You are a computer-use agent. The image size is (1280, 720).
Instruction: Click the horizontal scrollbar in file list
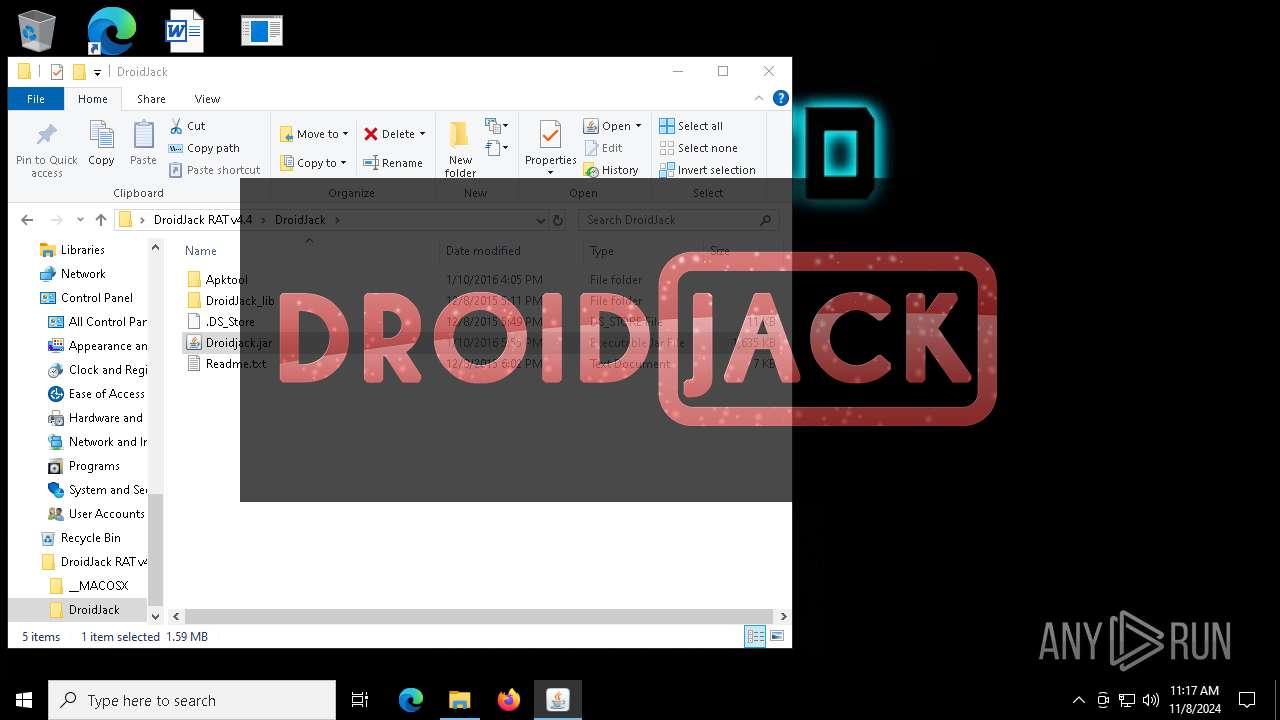478,617
